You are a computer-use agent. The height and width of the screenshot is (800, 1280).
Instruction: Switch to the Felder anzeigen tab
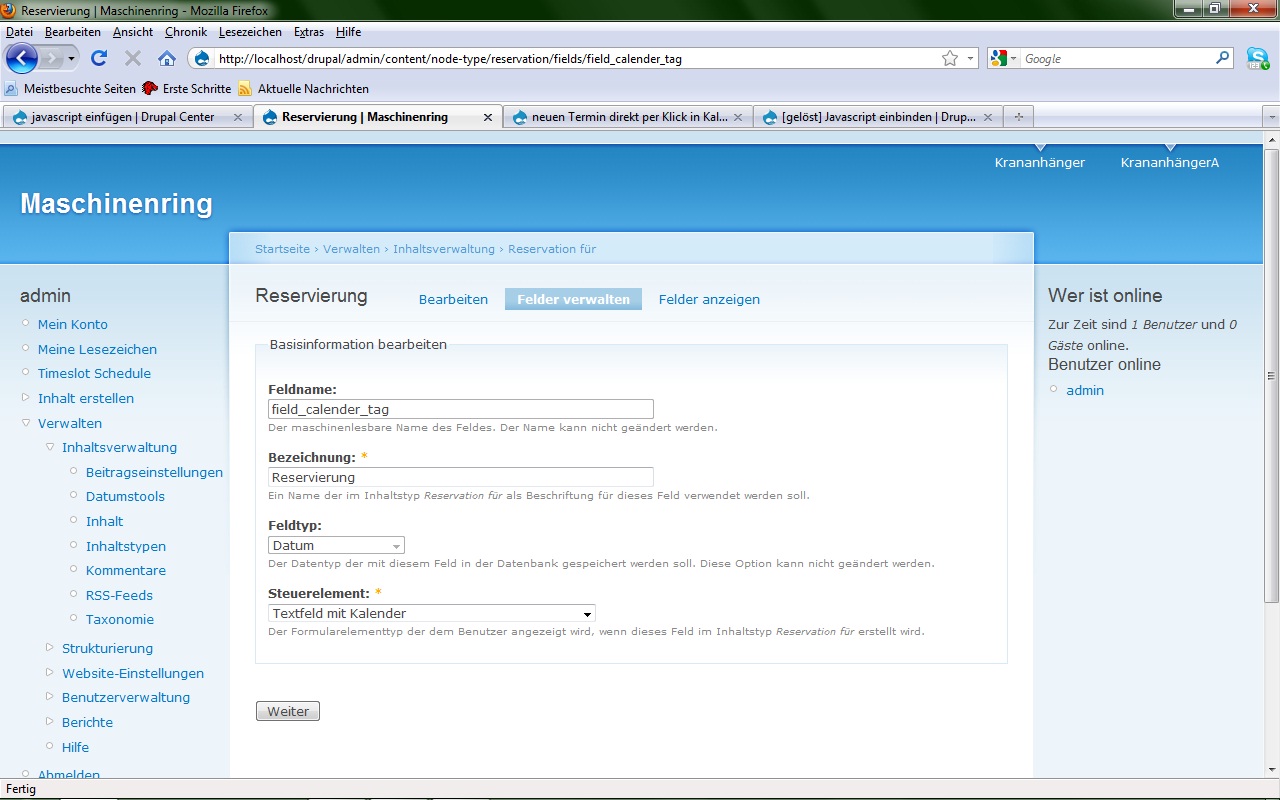[709, 299]
